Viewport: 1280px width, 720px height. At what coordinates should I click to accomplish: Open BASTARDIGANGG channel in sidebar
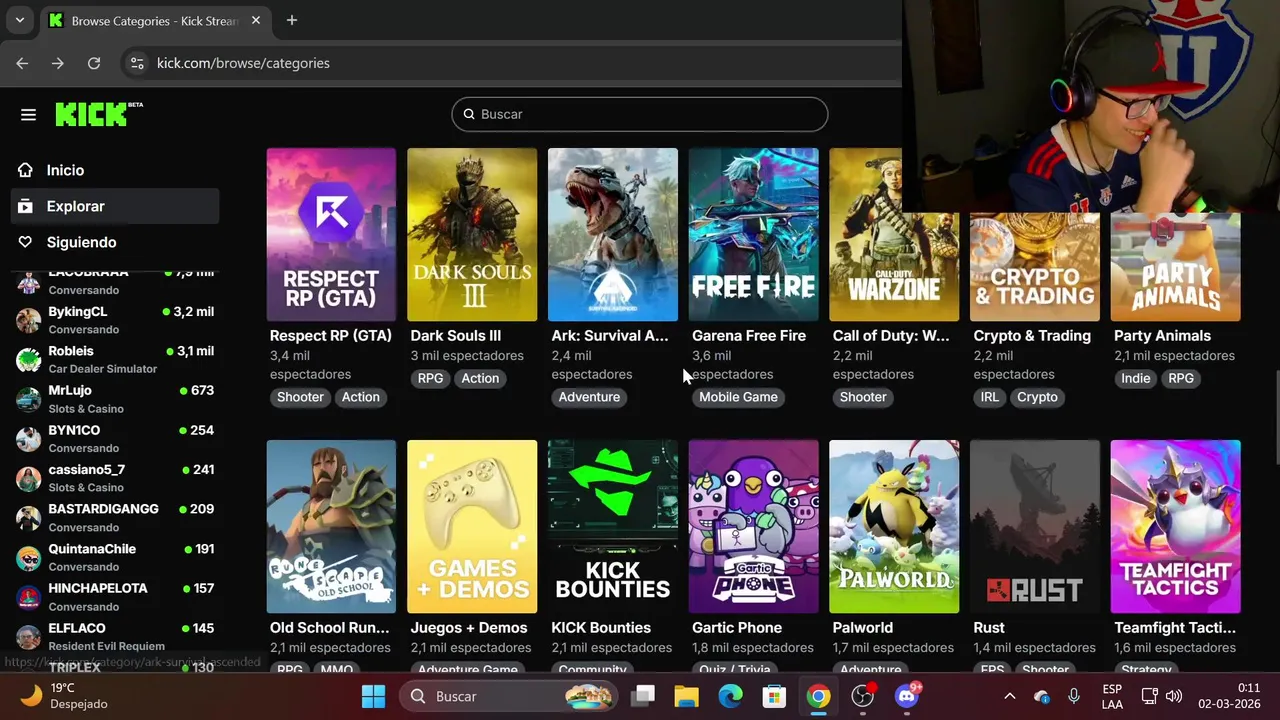tap(115, 517)
